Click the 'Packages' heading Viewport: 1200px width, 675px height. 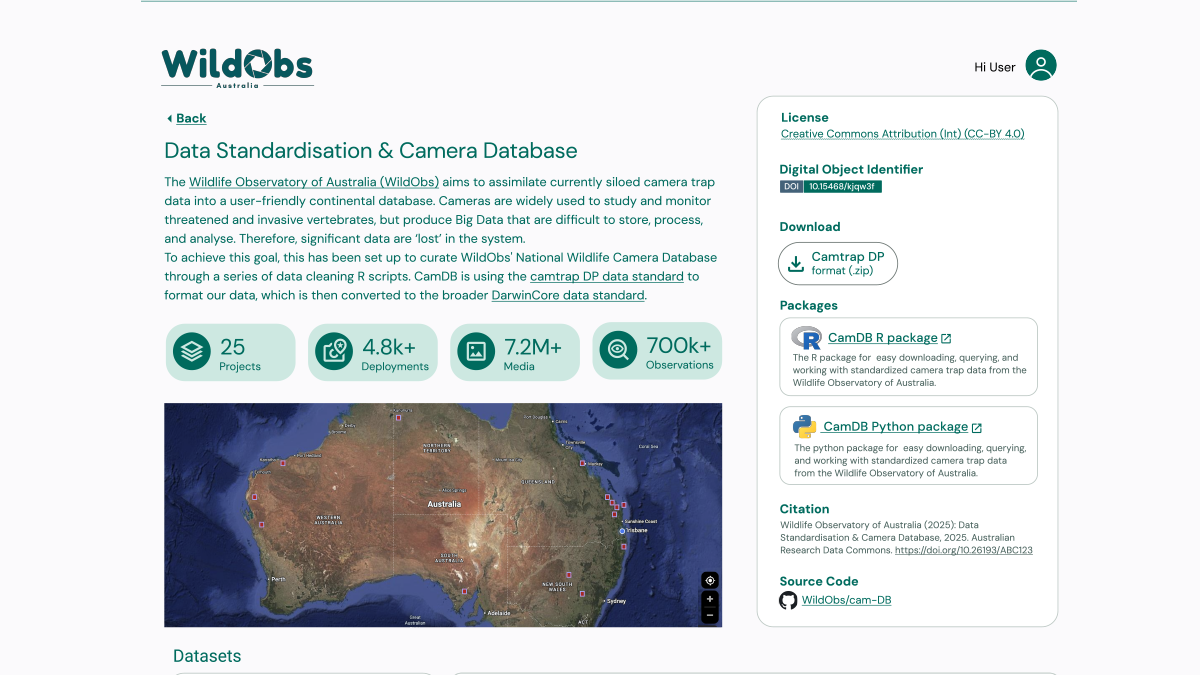[809, 305]
